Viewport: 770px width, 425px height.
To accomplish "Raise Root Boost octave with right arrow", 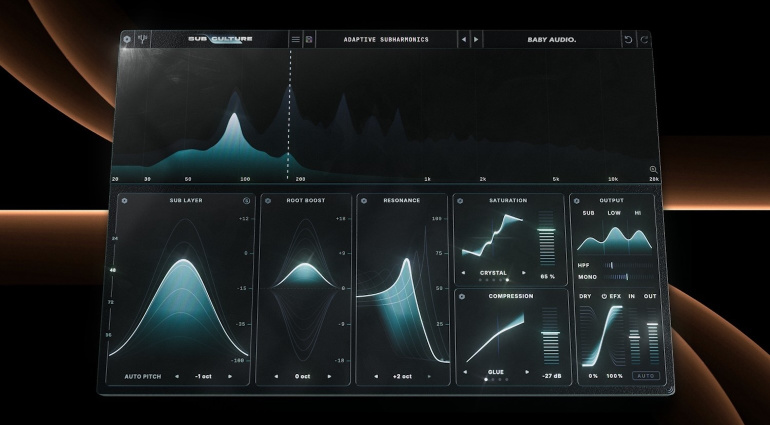I will pos(329,376).
